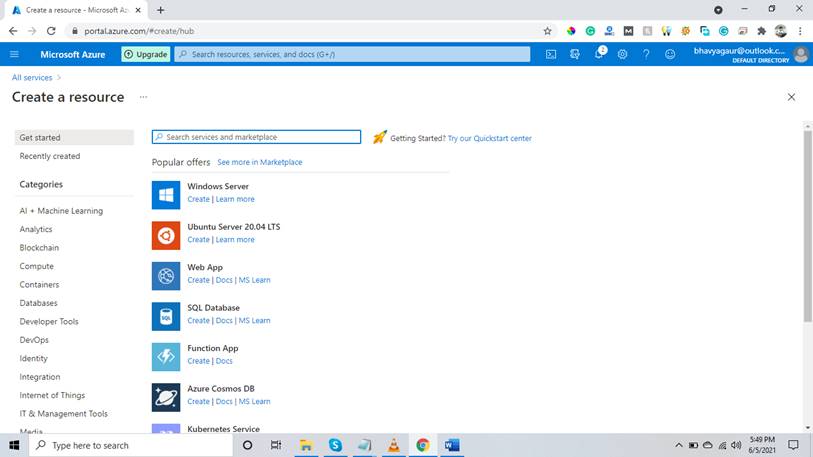Click the Windows taskbar search box
813x457 pixels.
click(x=131, y=445)
